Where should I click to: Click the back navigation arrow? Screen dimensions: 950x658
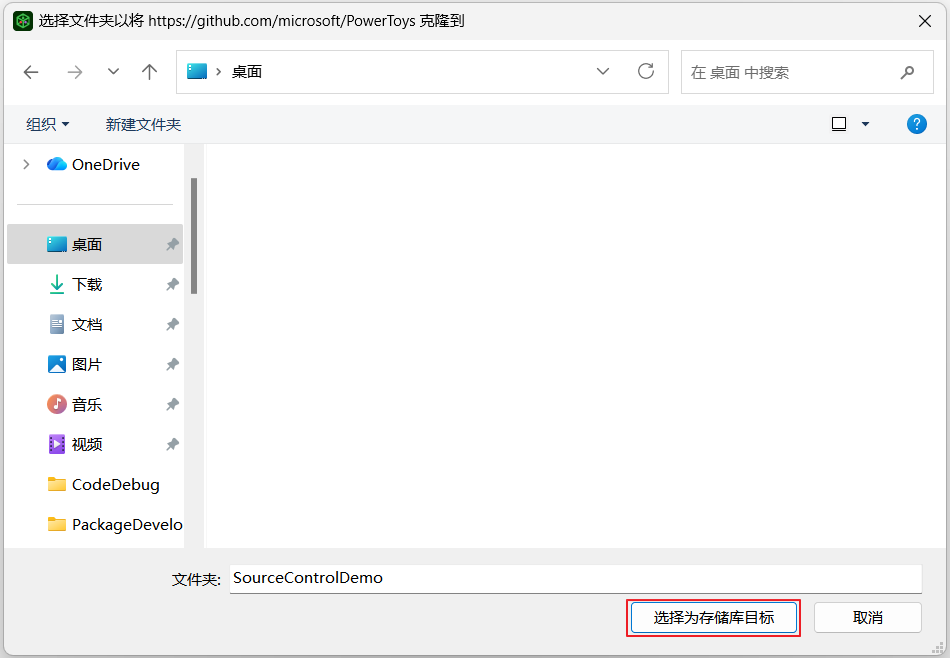coord(31,72)
